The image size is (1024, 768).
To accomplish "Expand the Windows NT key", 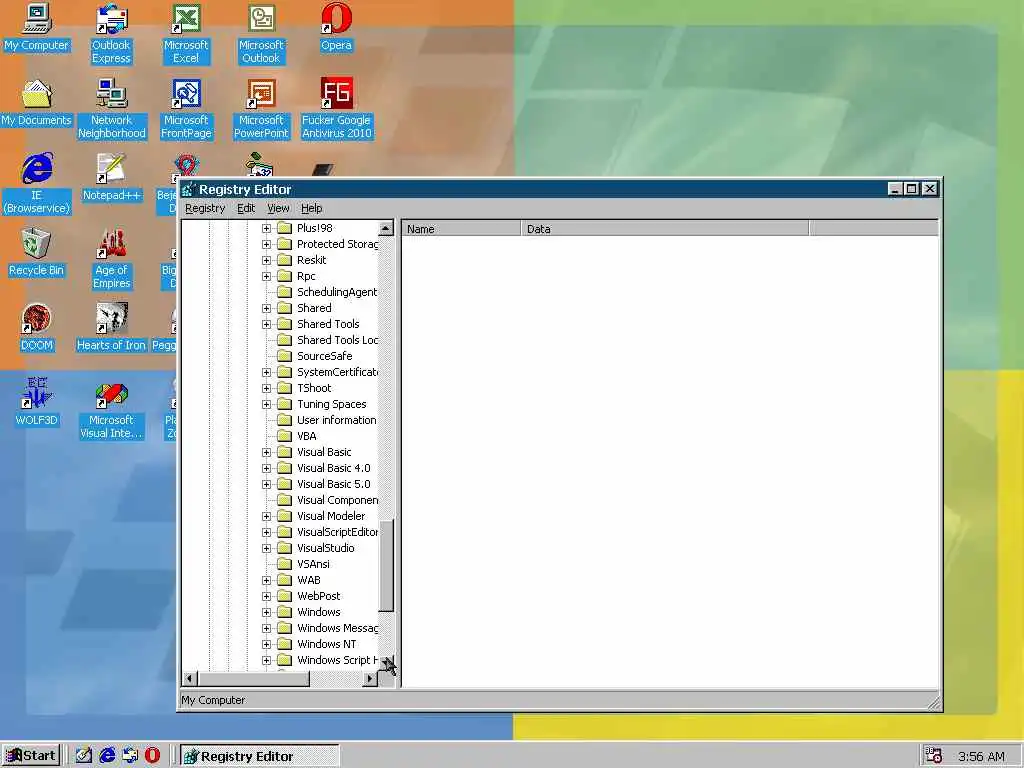I will point(266,645).
